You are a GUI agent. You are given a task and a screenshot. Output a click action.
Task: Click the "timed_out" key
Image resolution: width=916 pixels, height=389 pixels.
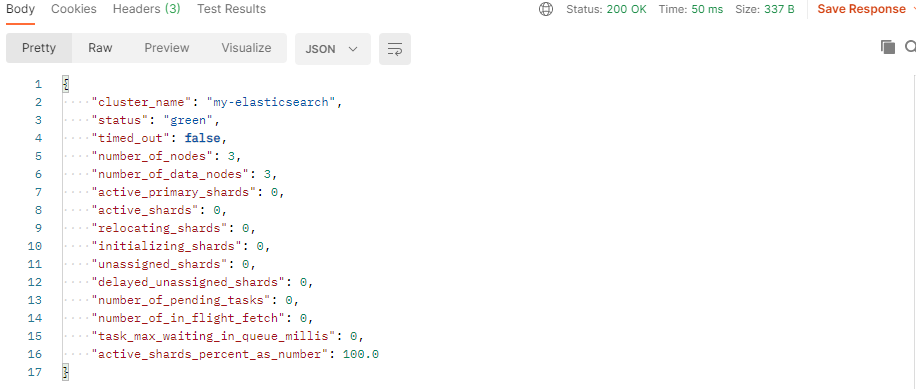131,138
